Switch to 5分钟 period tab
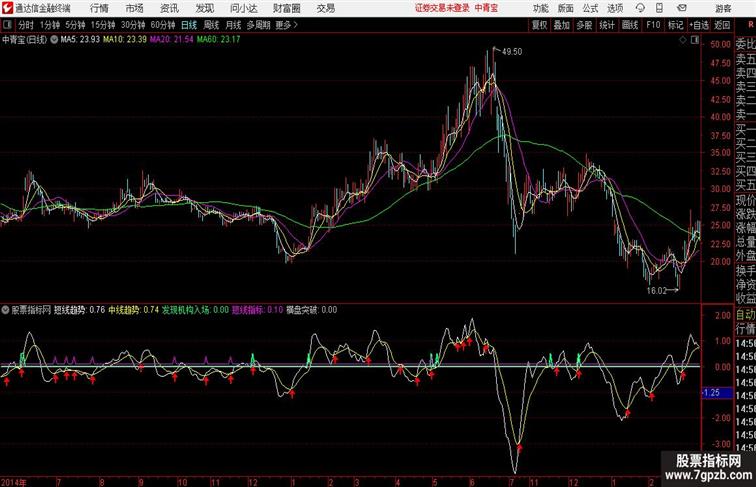Viewport: 756px width, 487px height. pyautogui.click(x=75, y=25)
